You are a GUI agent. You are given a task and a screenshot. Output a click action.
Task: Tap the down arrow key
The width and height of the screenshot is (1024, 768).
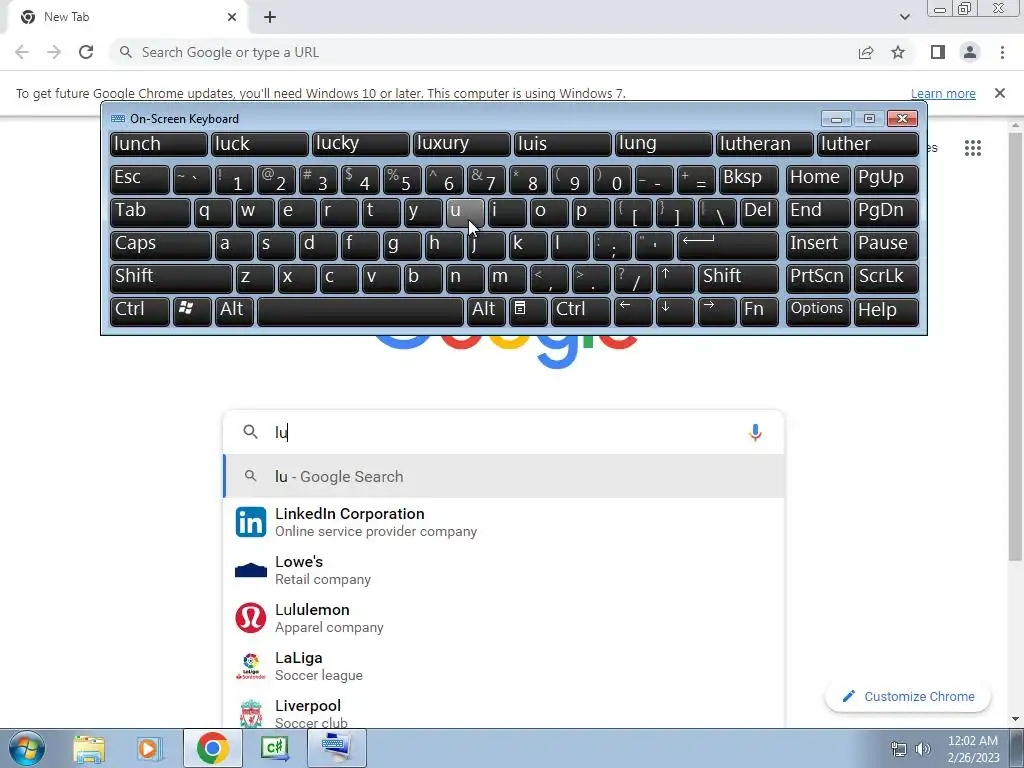675,311
